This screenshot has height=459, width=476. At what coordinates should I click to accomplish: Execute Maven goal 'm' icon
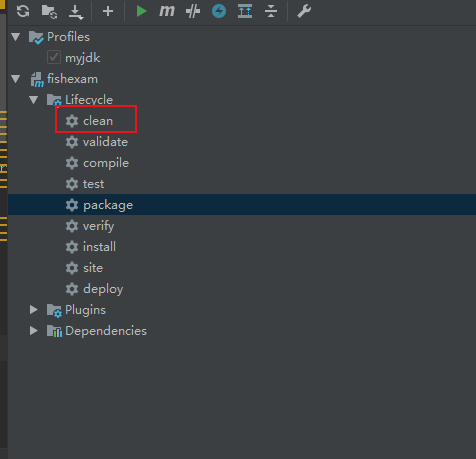click(x=167, y=11)
